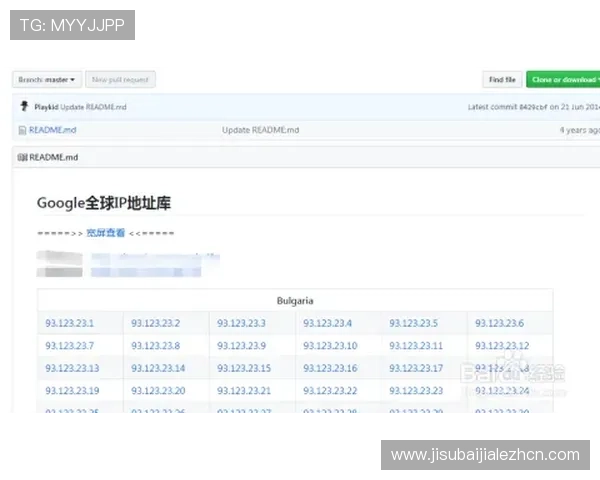
Task: Open IP address 93.123.23.15
Action: (244, 368)
